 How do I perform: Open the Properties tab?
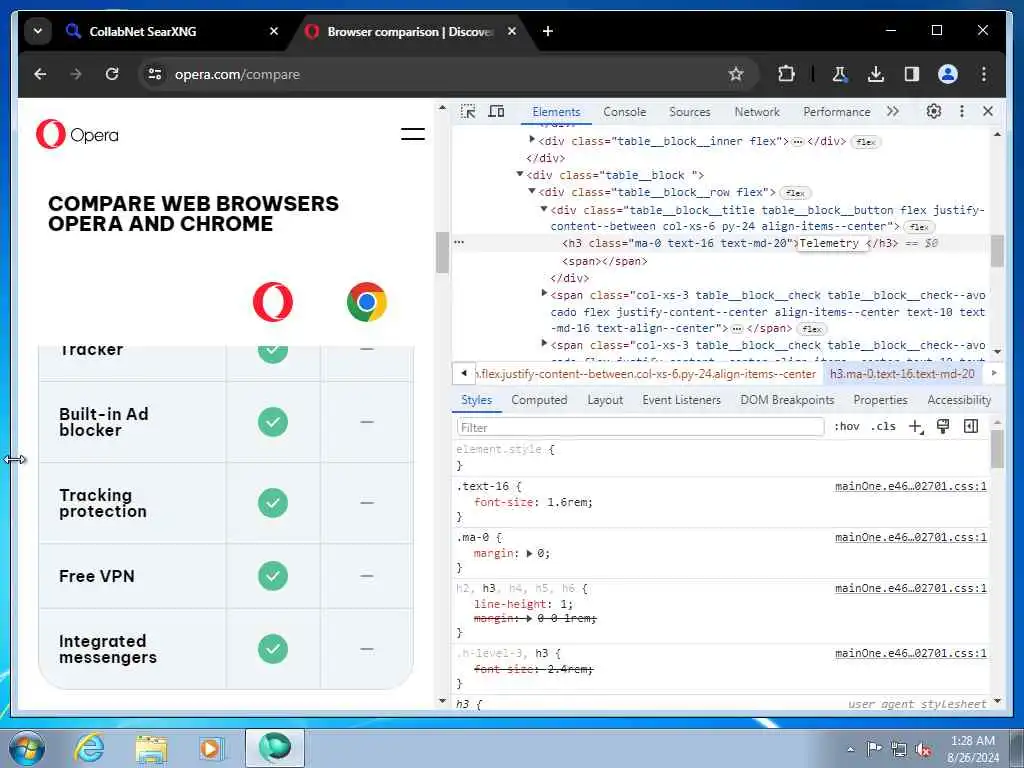pyautogui.click(x=880, y=400)
